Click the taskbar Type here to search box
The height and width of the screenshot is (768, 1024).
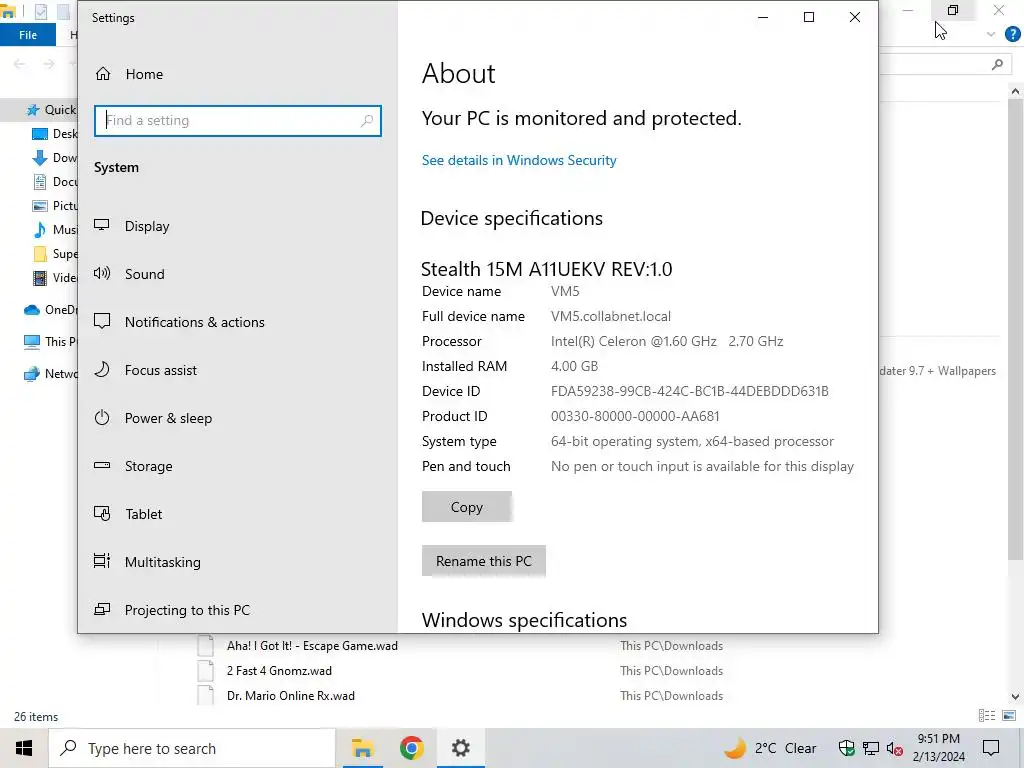click(x=191, y=748)
